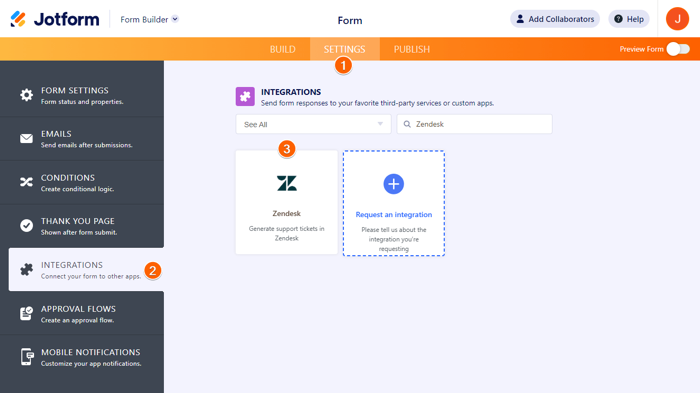Open the SETTINGS tab
Screen dimensions: 700x393
pyautogui.click(x=345, y=49)
